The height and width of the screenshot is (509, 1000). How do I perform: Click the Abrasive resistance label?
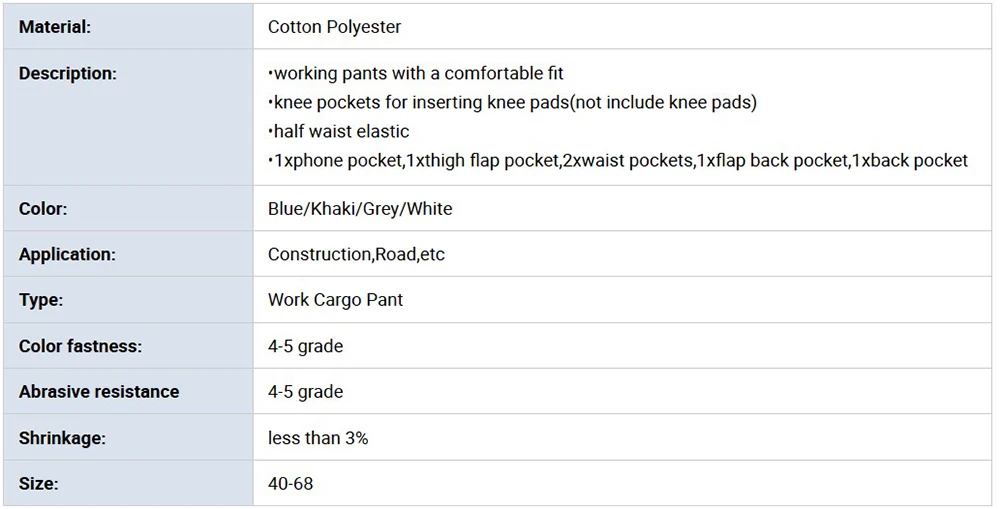click(x=99, y=392)
